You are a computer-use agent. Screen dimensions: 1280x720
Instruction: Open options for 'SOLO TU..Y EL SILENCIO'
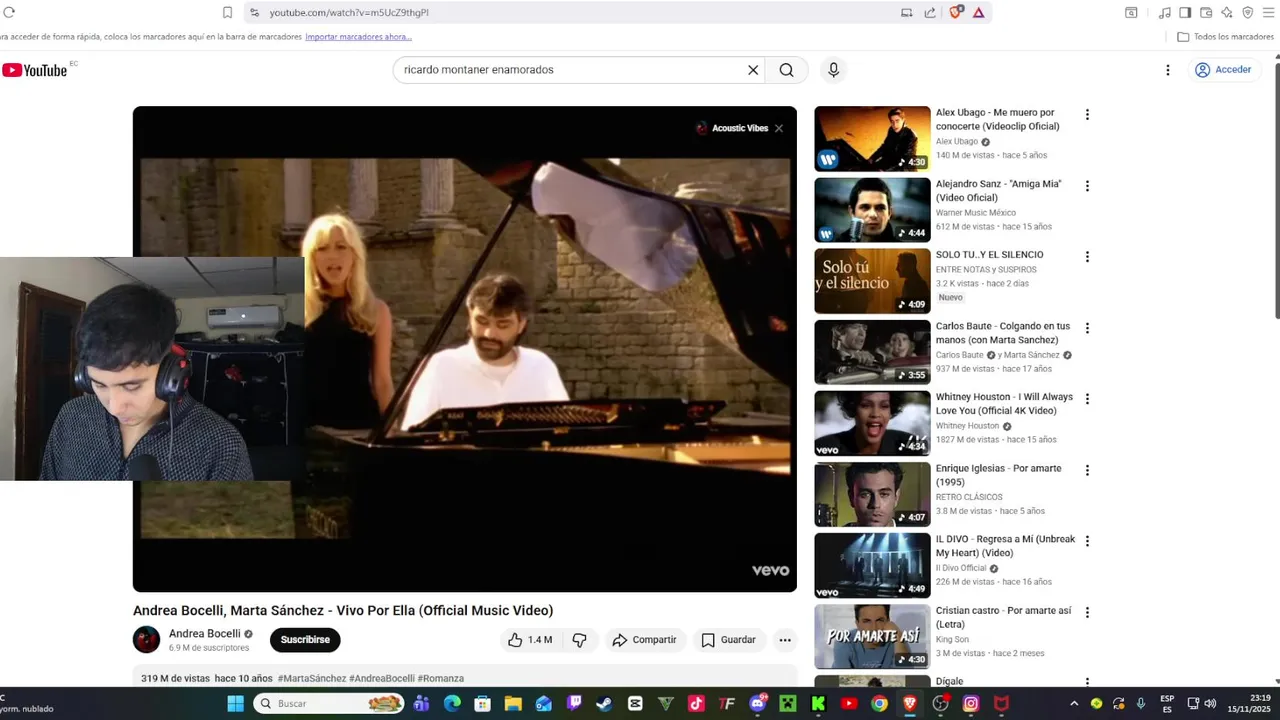click(1087, 257)
